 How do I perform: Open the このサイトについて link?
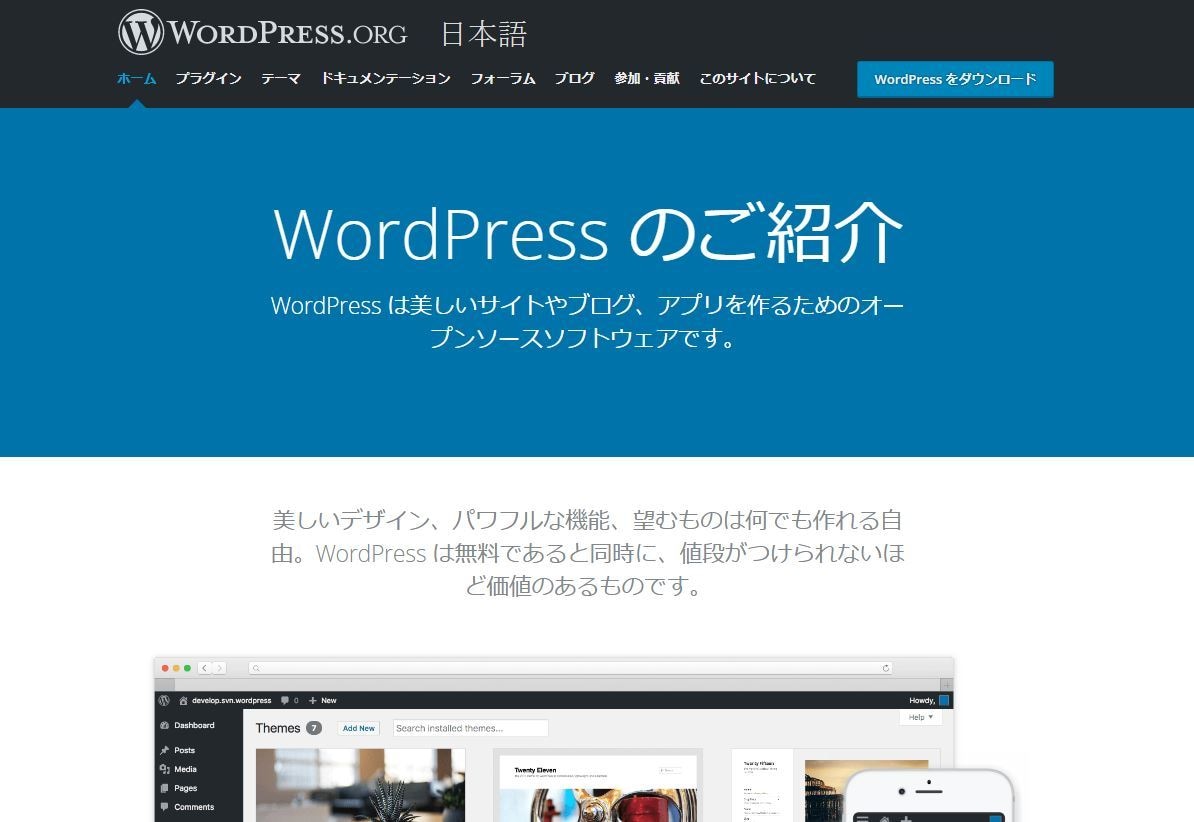tap(758, 78)
